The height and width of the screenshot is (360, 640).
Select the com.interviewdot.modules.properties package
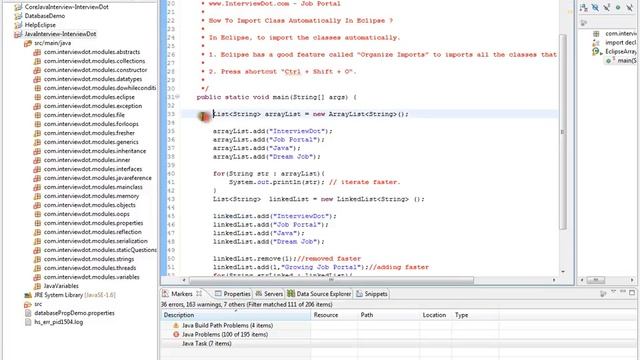click(93, 222)
